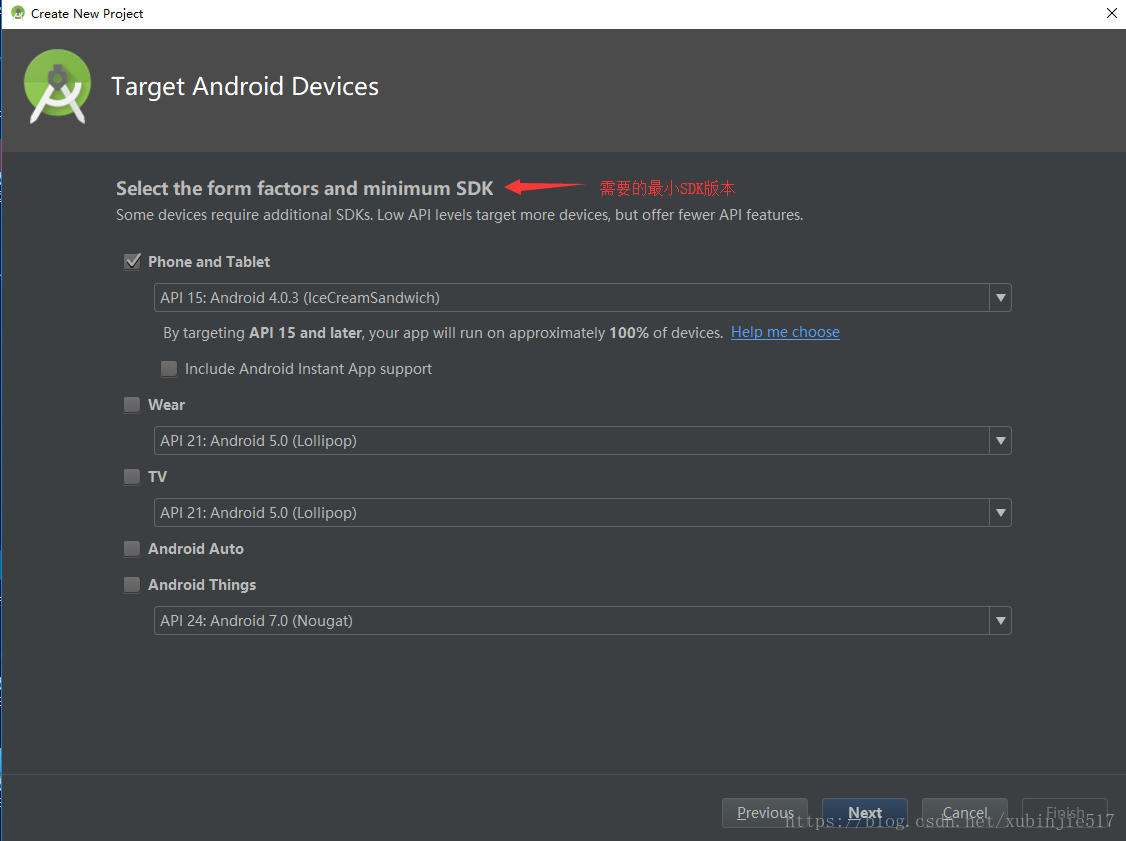Click the title bar Android Studio icon
Screen dimensions: 1126x841
pos(18,13)
